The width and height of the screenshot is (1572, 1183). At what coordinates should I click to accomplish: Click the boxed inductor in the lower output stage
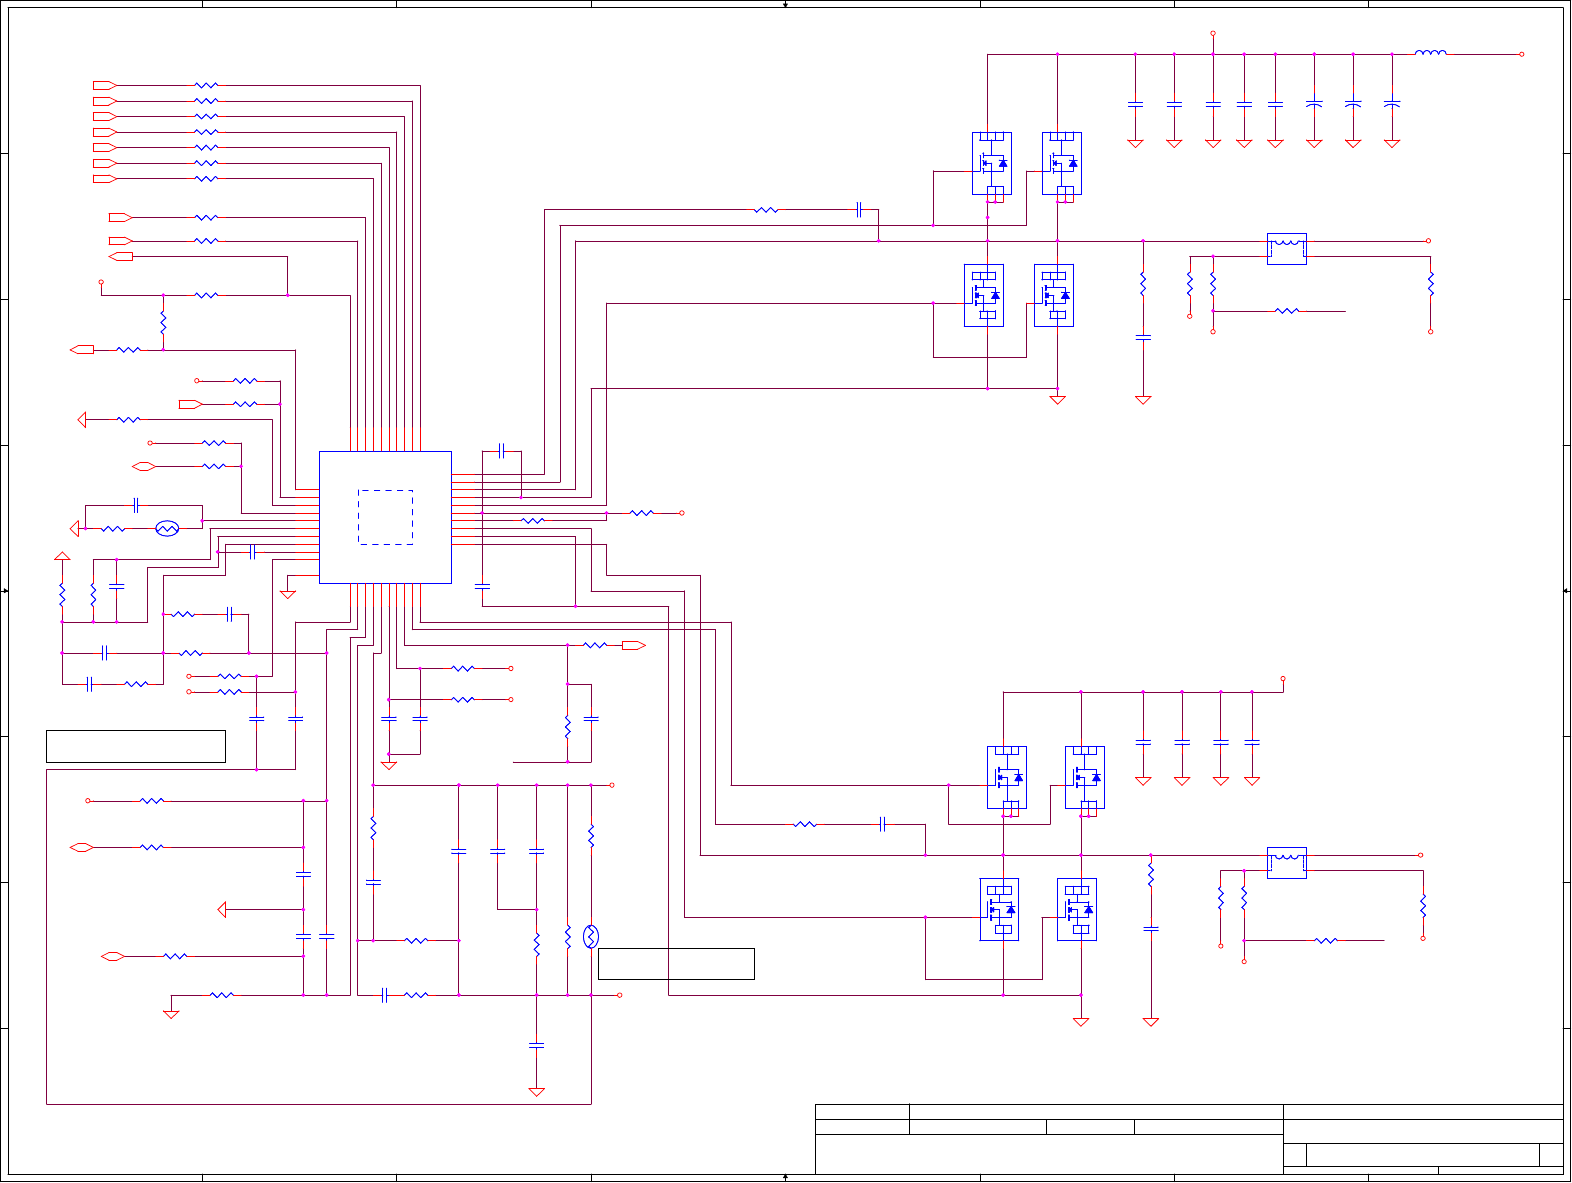pyautogui.click(x=1287, y=863)
